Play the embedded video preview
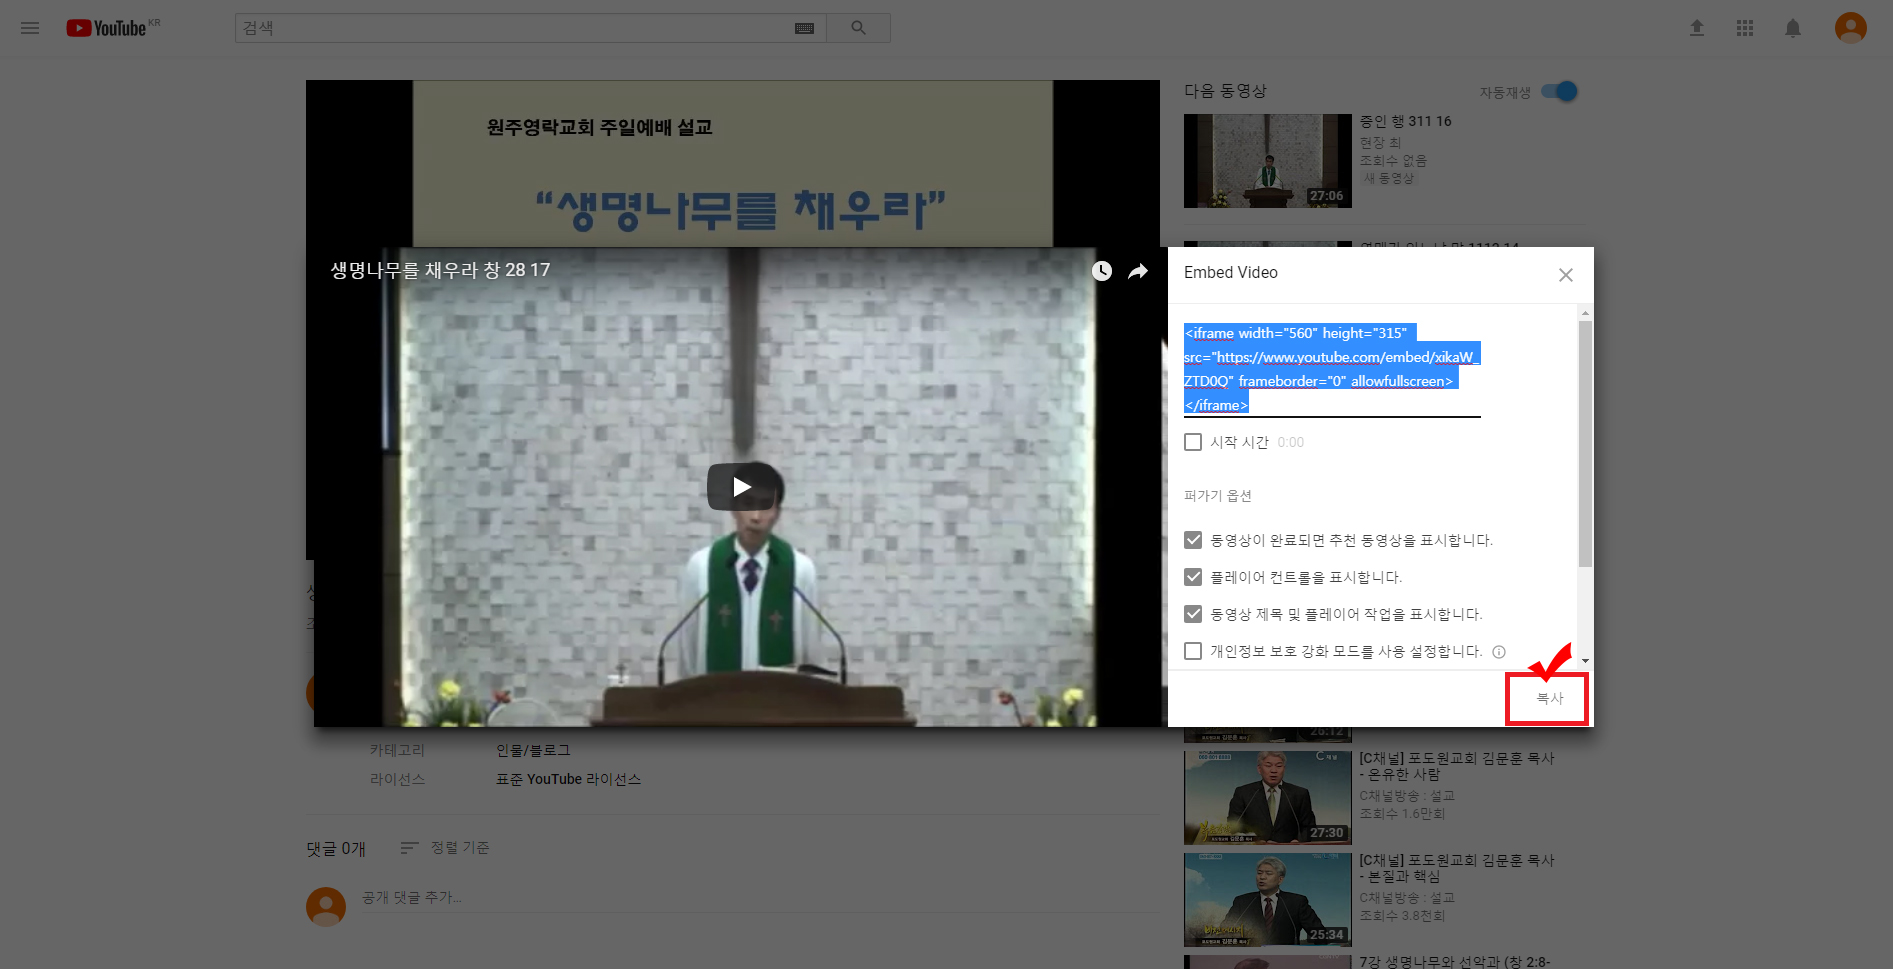 tap(741, 487)
